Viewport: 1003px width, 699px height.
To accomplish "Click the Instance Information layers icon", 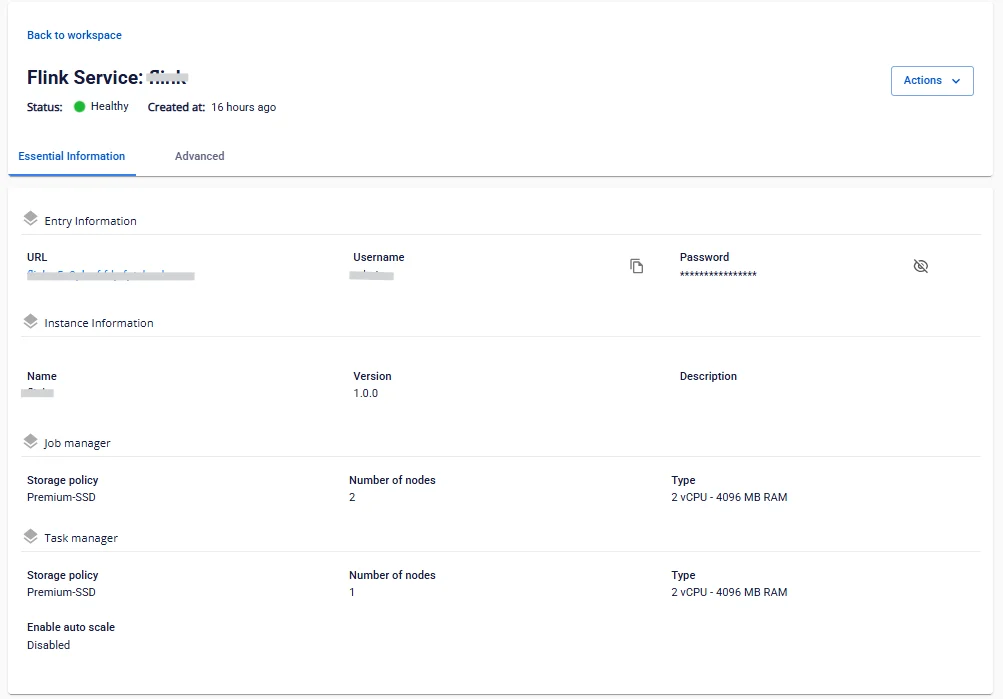I will pos(30,321).
